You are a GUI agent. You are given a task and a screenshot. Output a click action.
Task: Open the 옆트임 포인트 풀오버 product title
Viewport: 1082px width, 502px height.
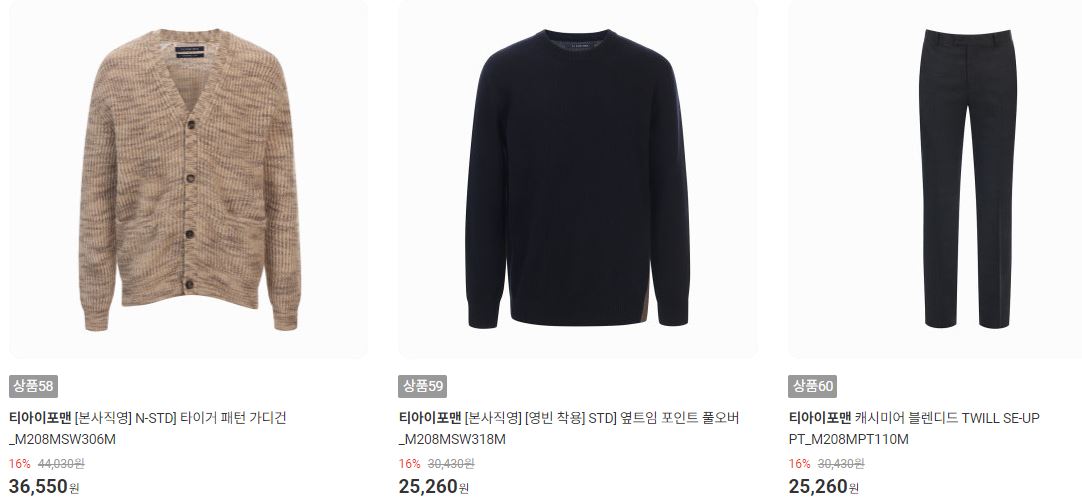[678, 418]
